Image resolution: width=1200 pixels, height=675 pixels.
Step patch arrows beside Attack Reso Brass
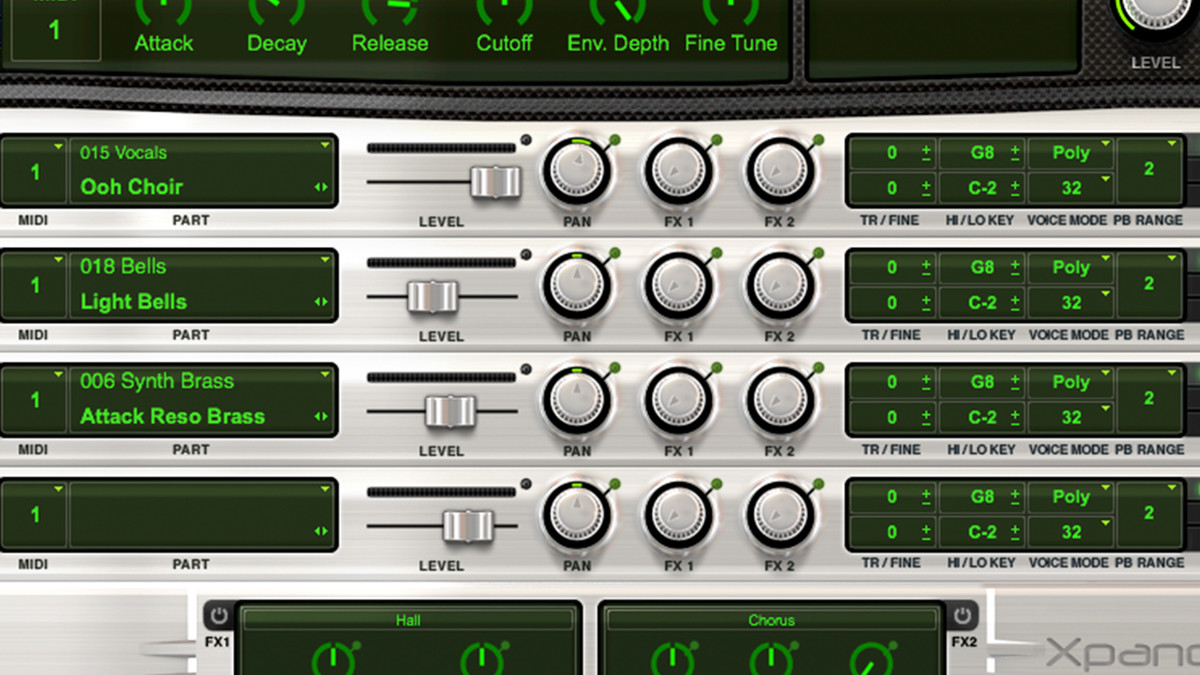pos(321,417)
